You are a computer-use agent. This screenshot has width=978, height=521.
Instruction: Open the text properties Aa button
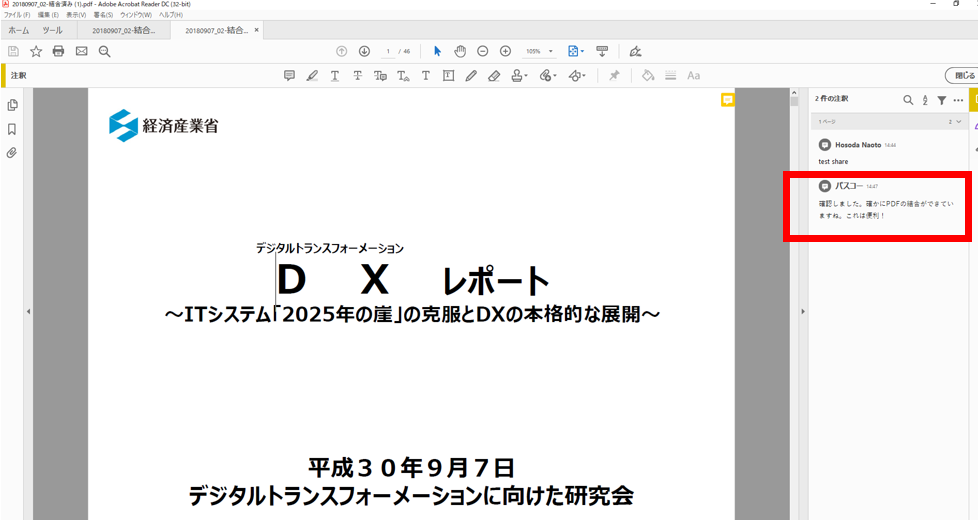click(x=694, y=75)
